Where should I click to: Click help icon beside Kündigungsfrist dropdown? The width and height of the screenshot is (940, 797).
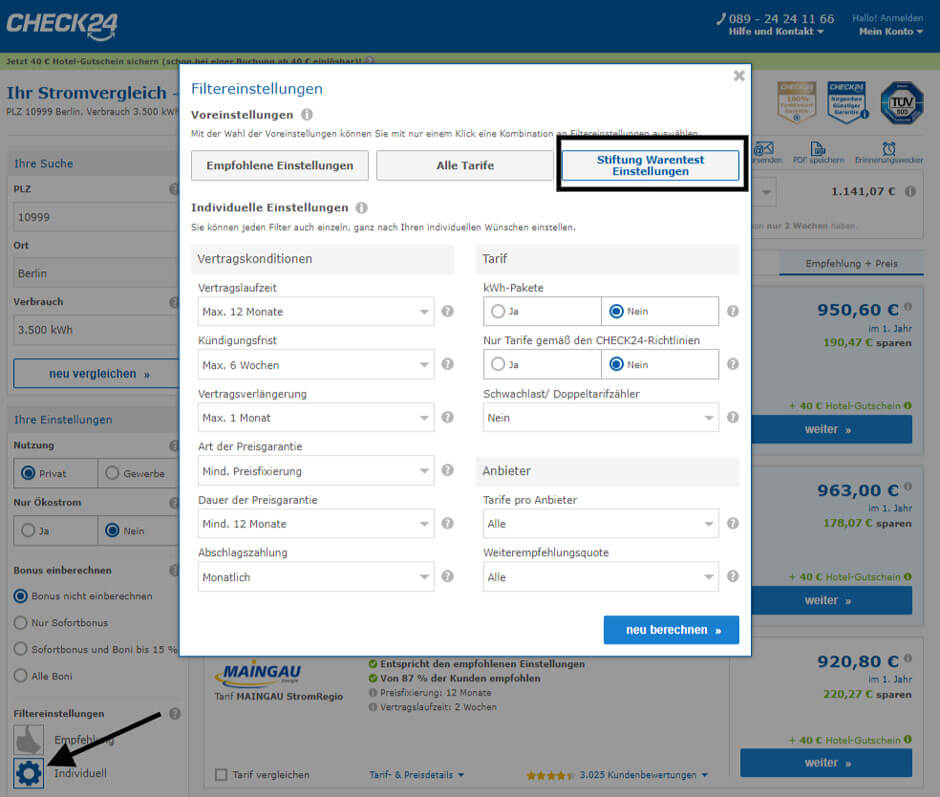(x=447, y=364)
